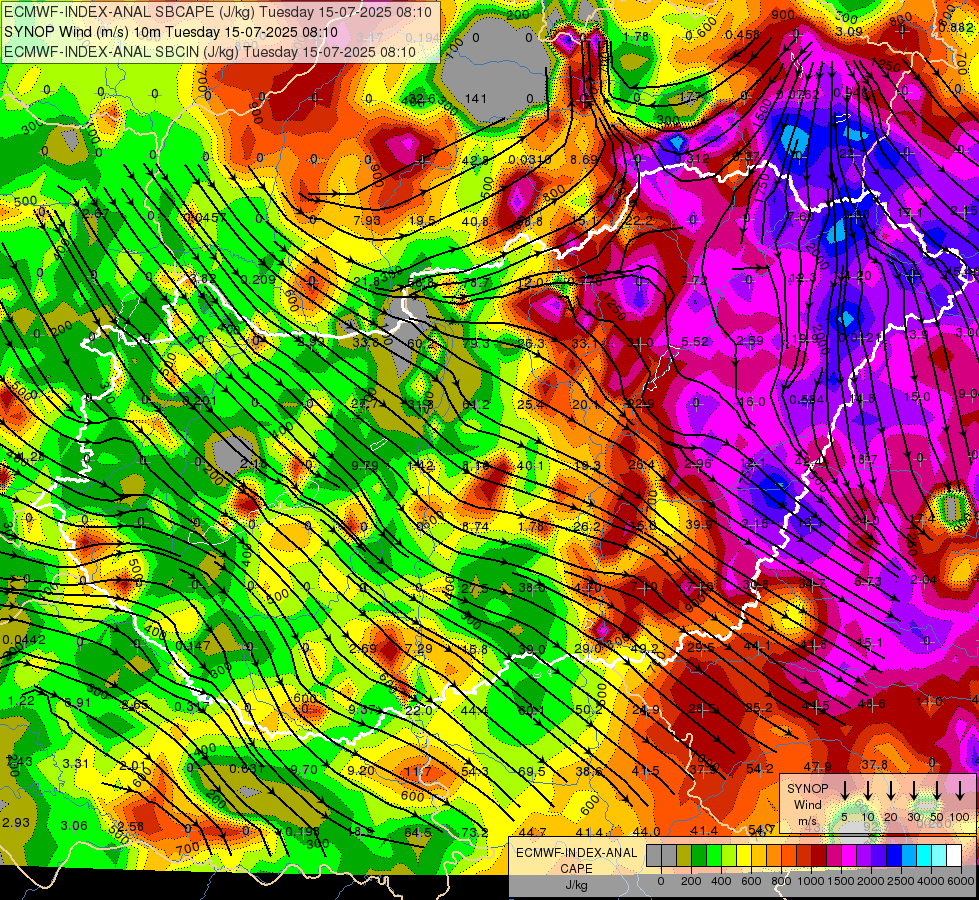
Task: Select the bright magenta swatch right of 1500 tick
Action: (849, 855)
